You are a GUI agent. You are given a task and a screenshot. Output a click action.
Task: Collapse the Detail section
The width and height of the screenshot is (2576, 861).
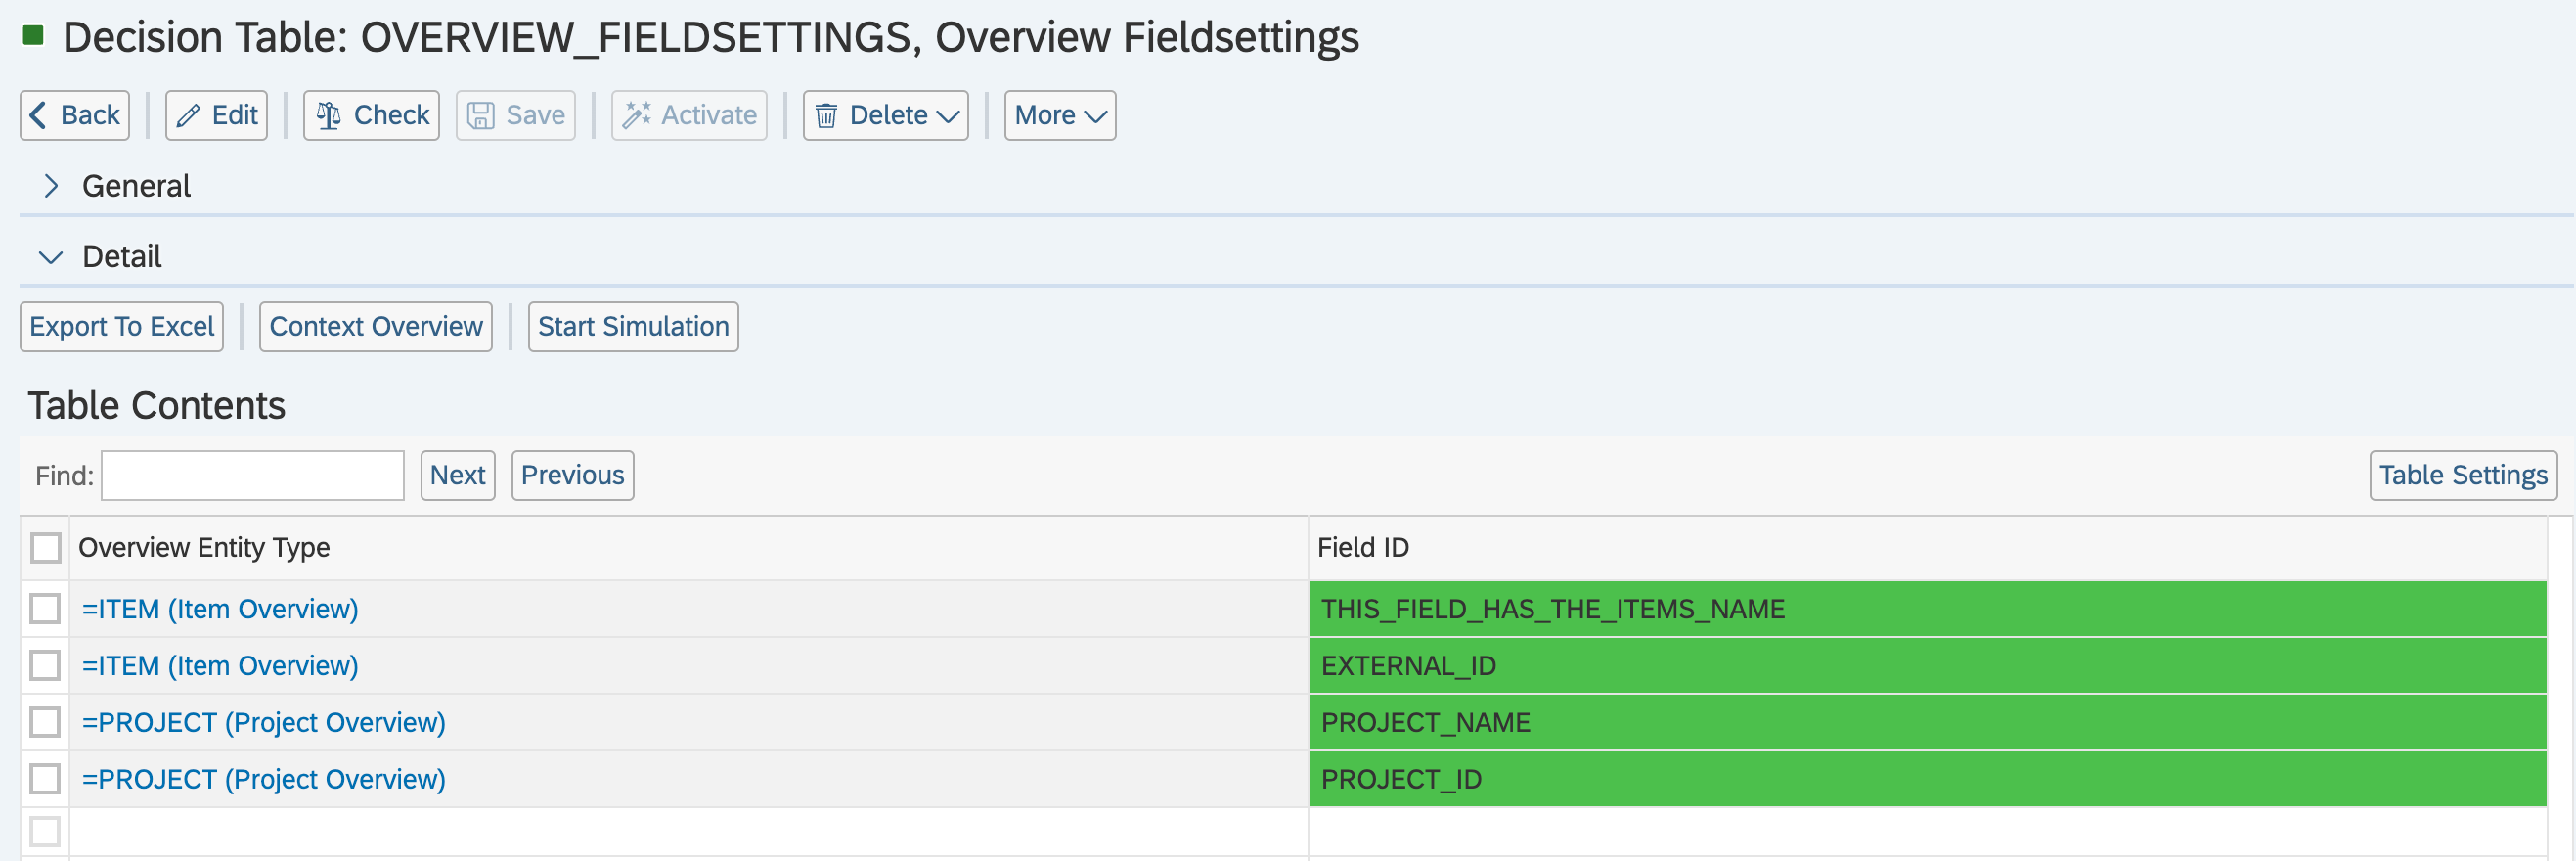(x=51, y=257)
